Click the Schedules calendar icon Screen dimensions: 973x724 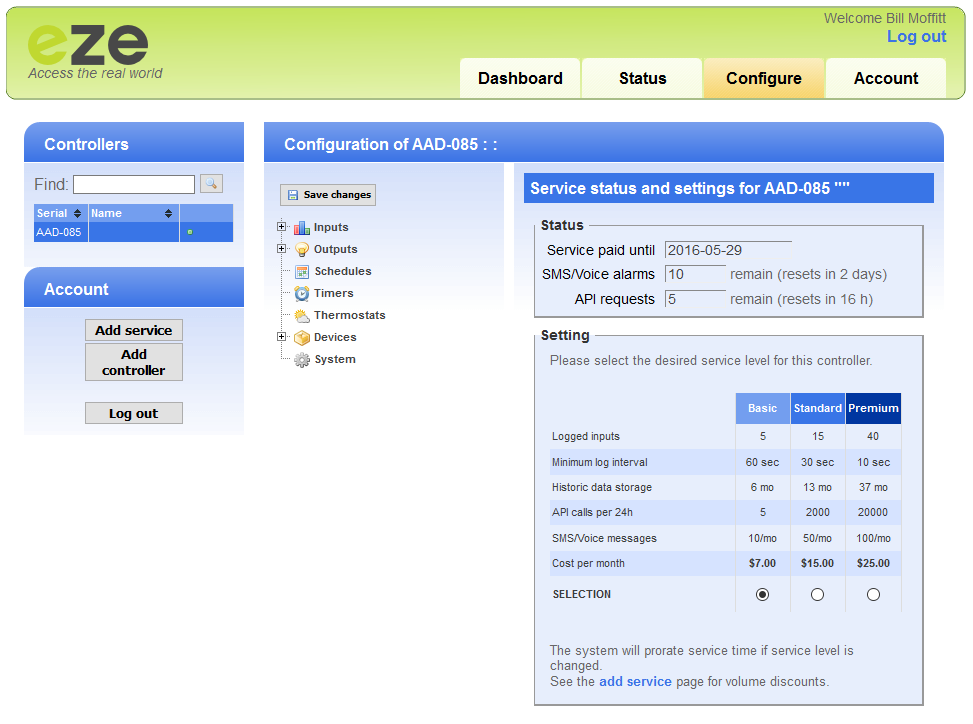301,272
